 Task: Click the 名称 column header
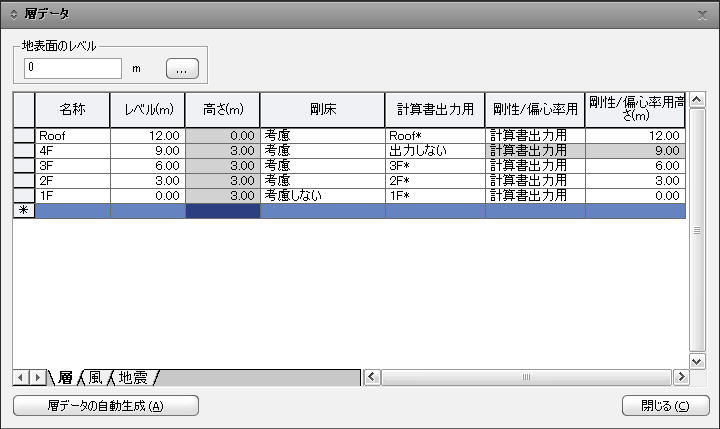pos(72,109)
